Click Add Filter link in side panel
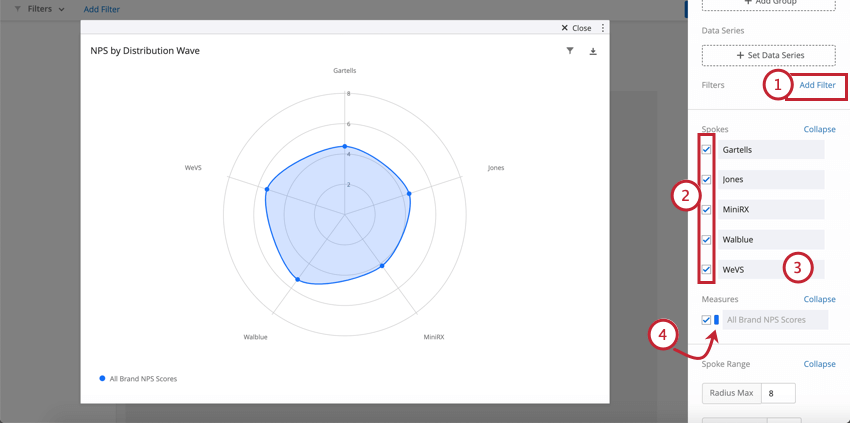This screenshot has height=423, width=850. (817, 85)
